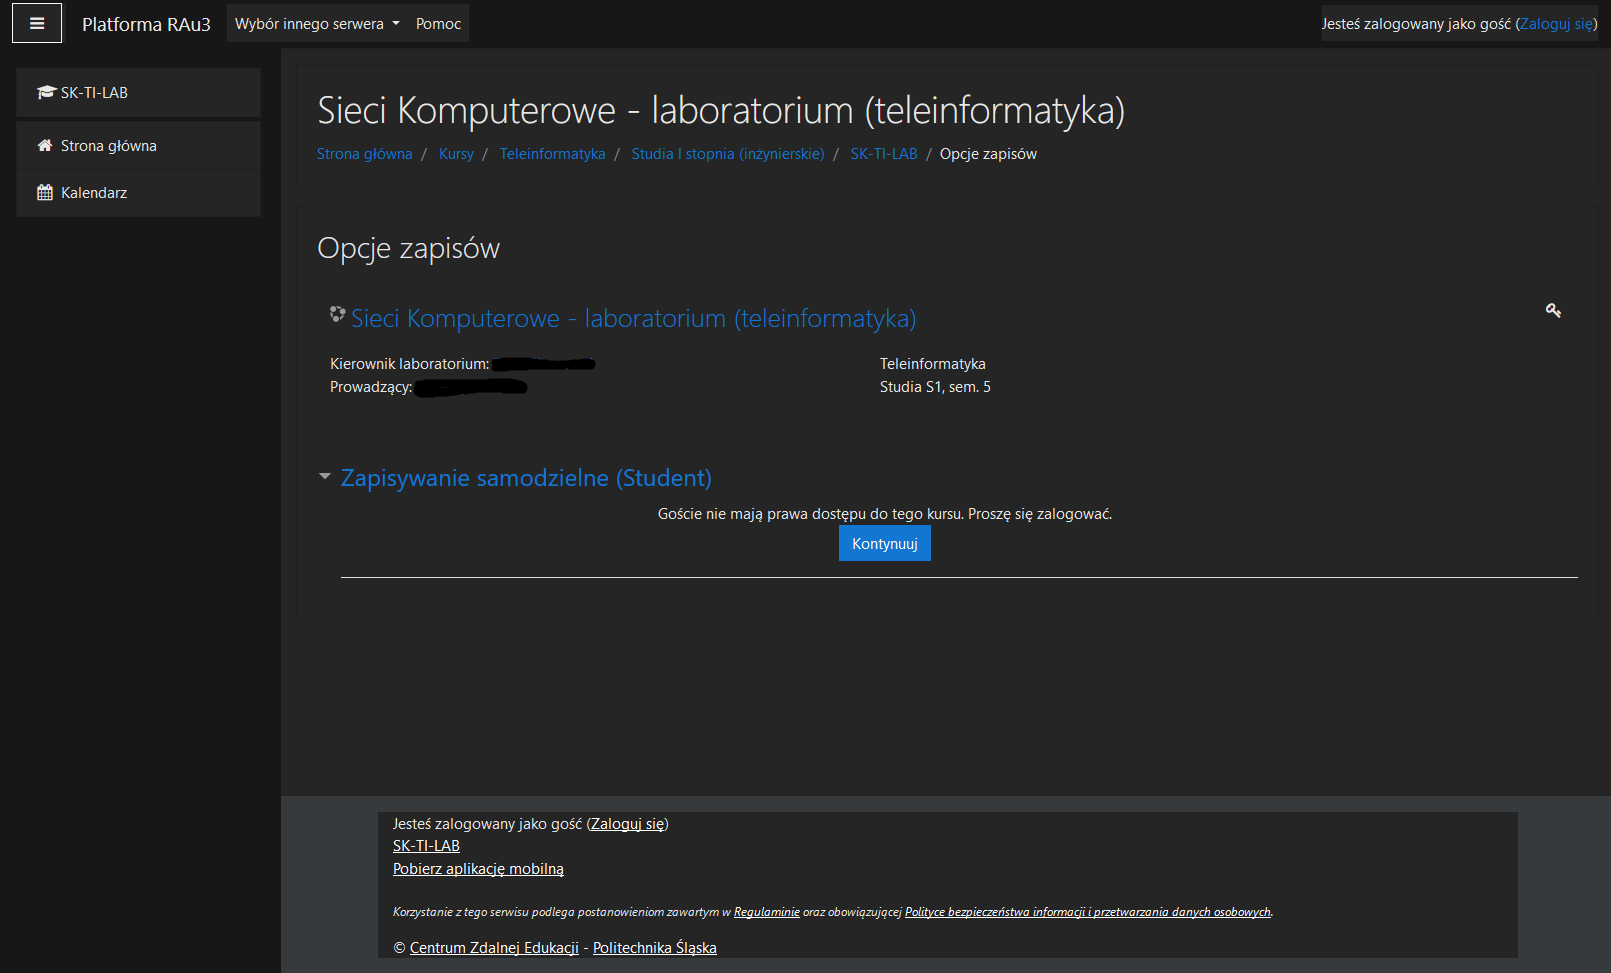This screenshot has height=973, width=1611.
Task: Click the graduation cap icon beside SK-TI-LAB
Action: pyautogui.click(x=45, y=92)
